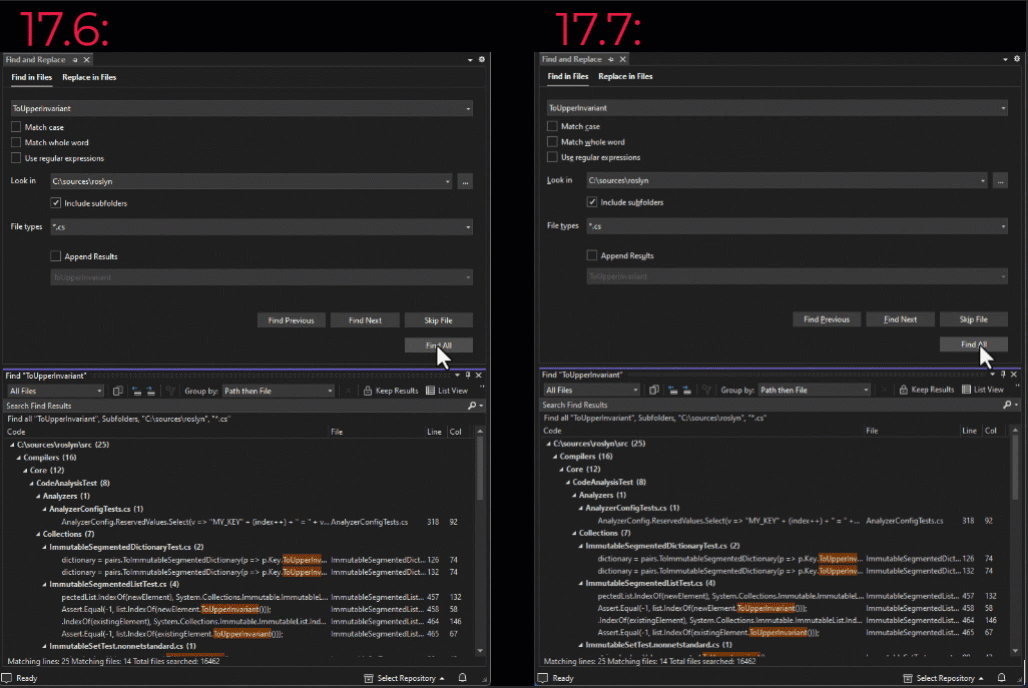The width and height of the screenshot is (1028, 688).
Task: Click the settings gear in right 17.7 Find and Replace header
Action: click(1017, 60)
